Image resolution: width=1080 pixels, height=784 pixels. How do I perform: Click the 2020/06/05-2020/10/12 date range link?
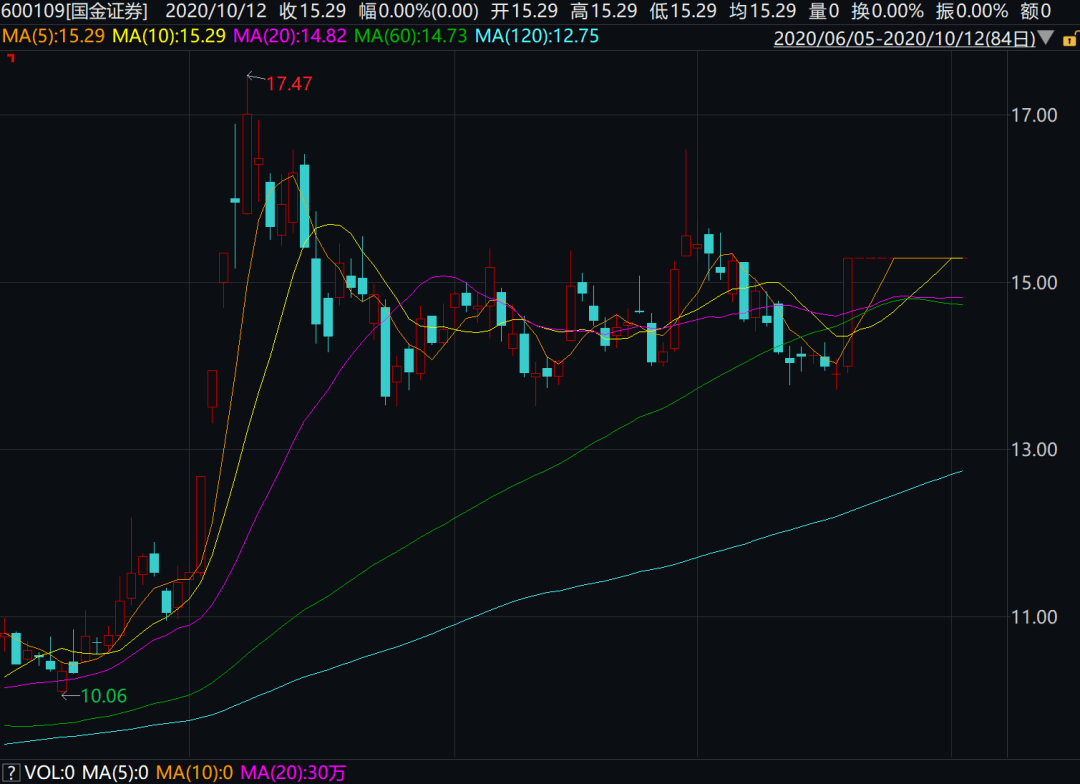tap(904, 38)
